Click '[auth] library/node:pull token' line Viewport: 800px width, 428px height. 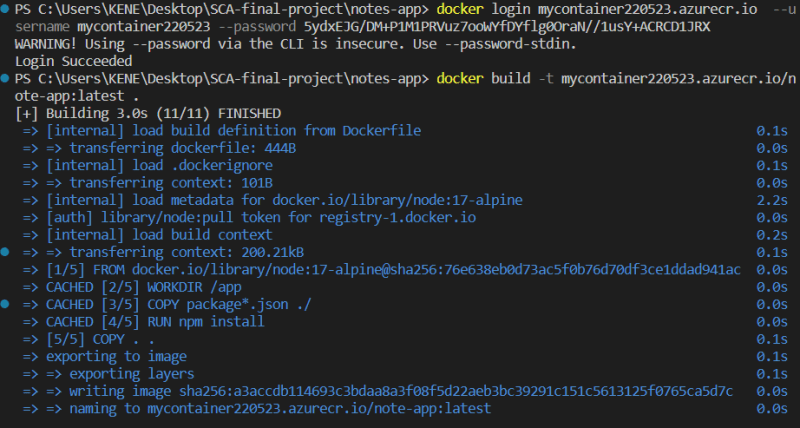click(x=249, y=217)
